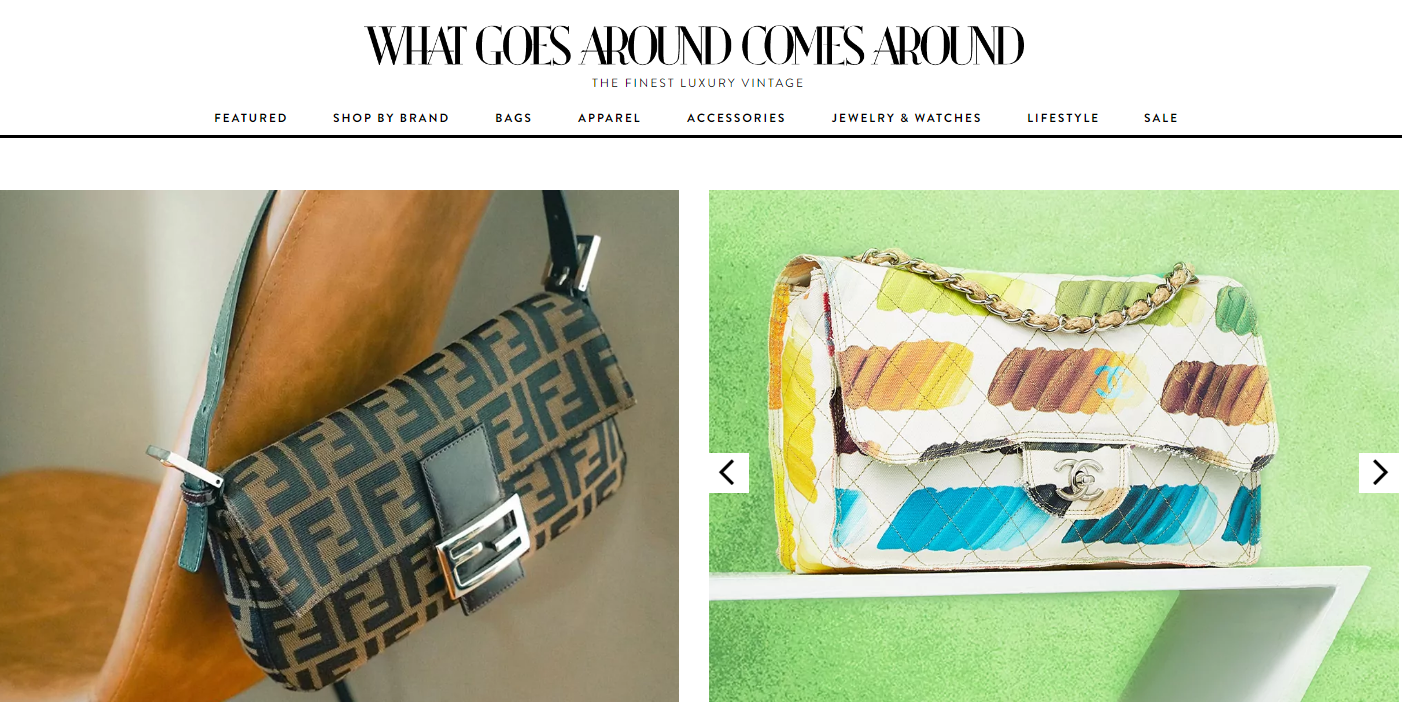Select Jewelry & Watches in the navigation
Image resolution: width=1402 pixels, height=704 pixels.
pyautogui.click(x=907, y=118)
